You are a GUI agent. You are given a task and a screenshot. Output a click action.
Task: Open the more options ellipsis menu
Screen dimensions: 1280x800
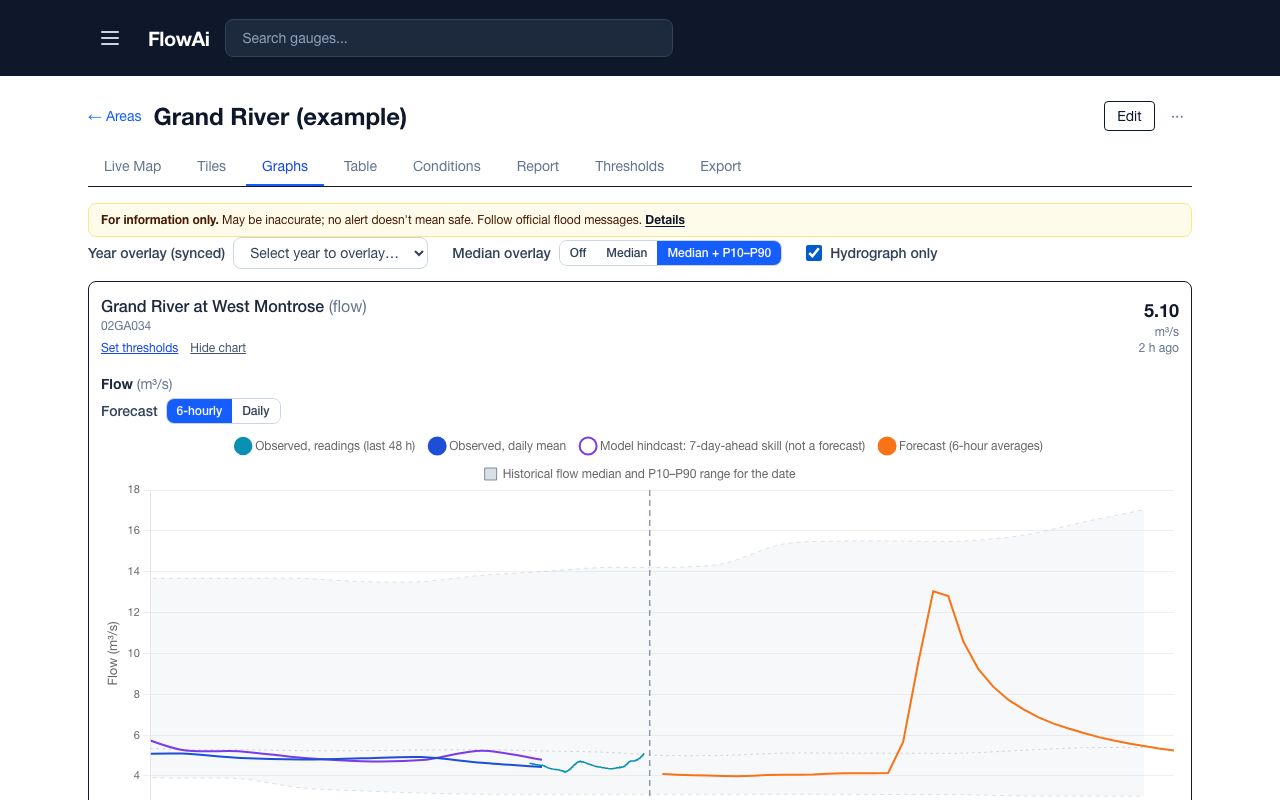click(1177, 116)
